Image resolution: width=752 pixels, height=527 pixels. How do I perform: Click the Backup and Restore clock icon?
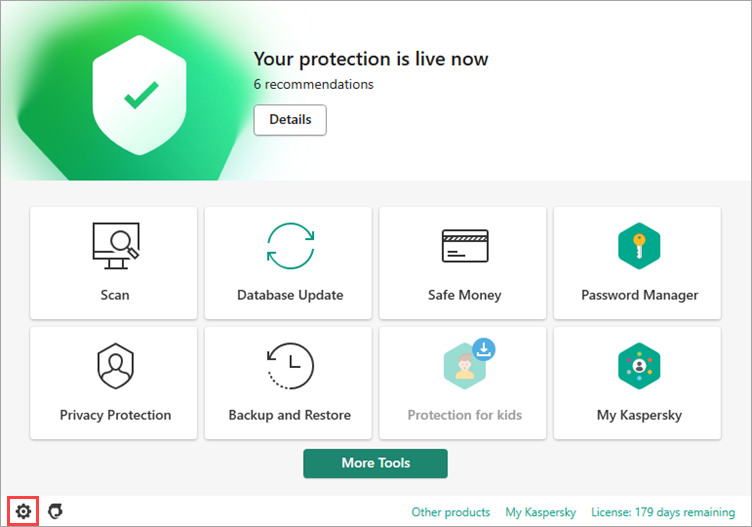[290, 365]
